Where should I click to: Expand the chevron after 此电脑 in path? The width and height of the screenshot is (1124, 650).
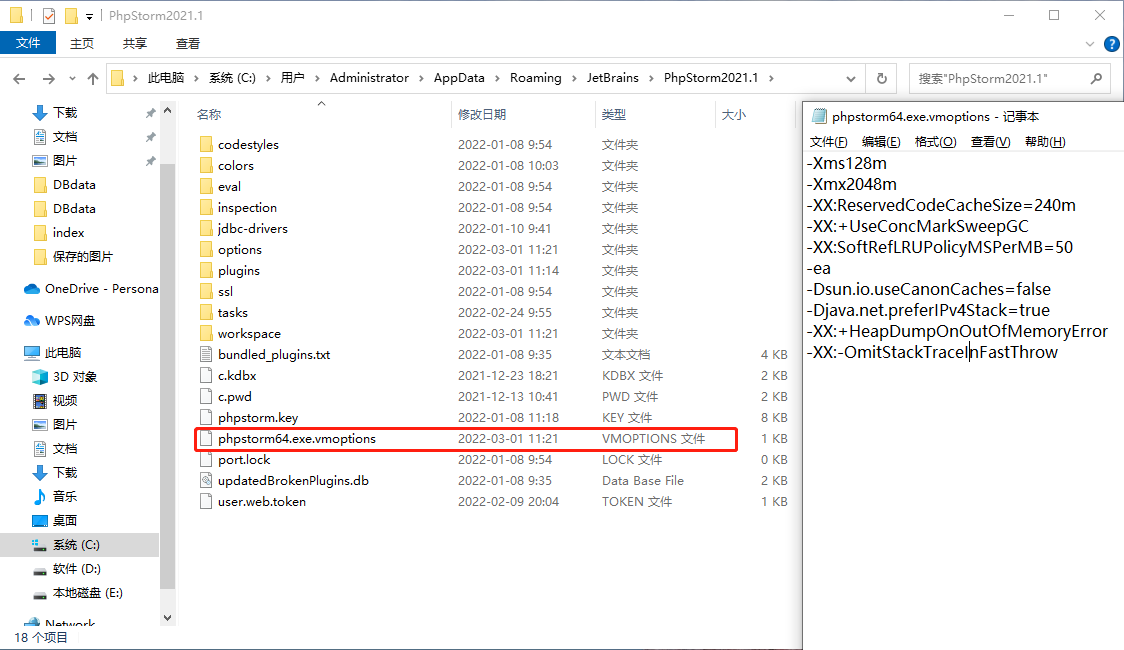point(196,79)
